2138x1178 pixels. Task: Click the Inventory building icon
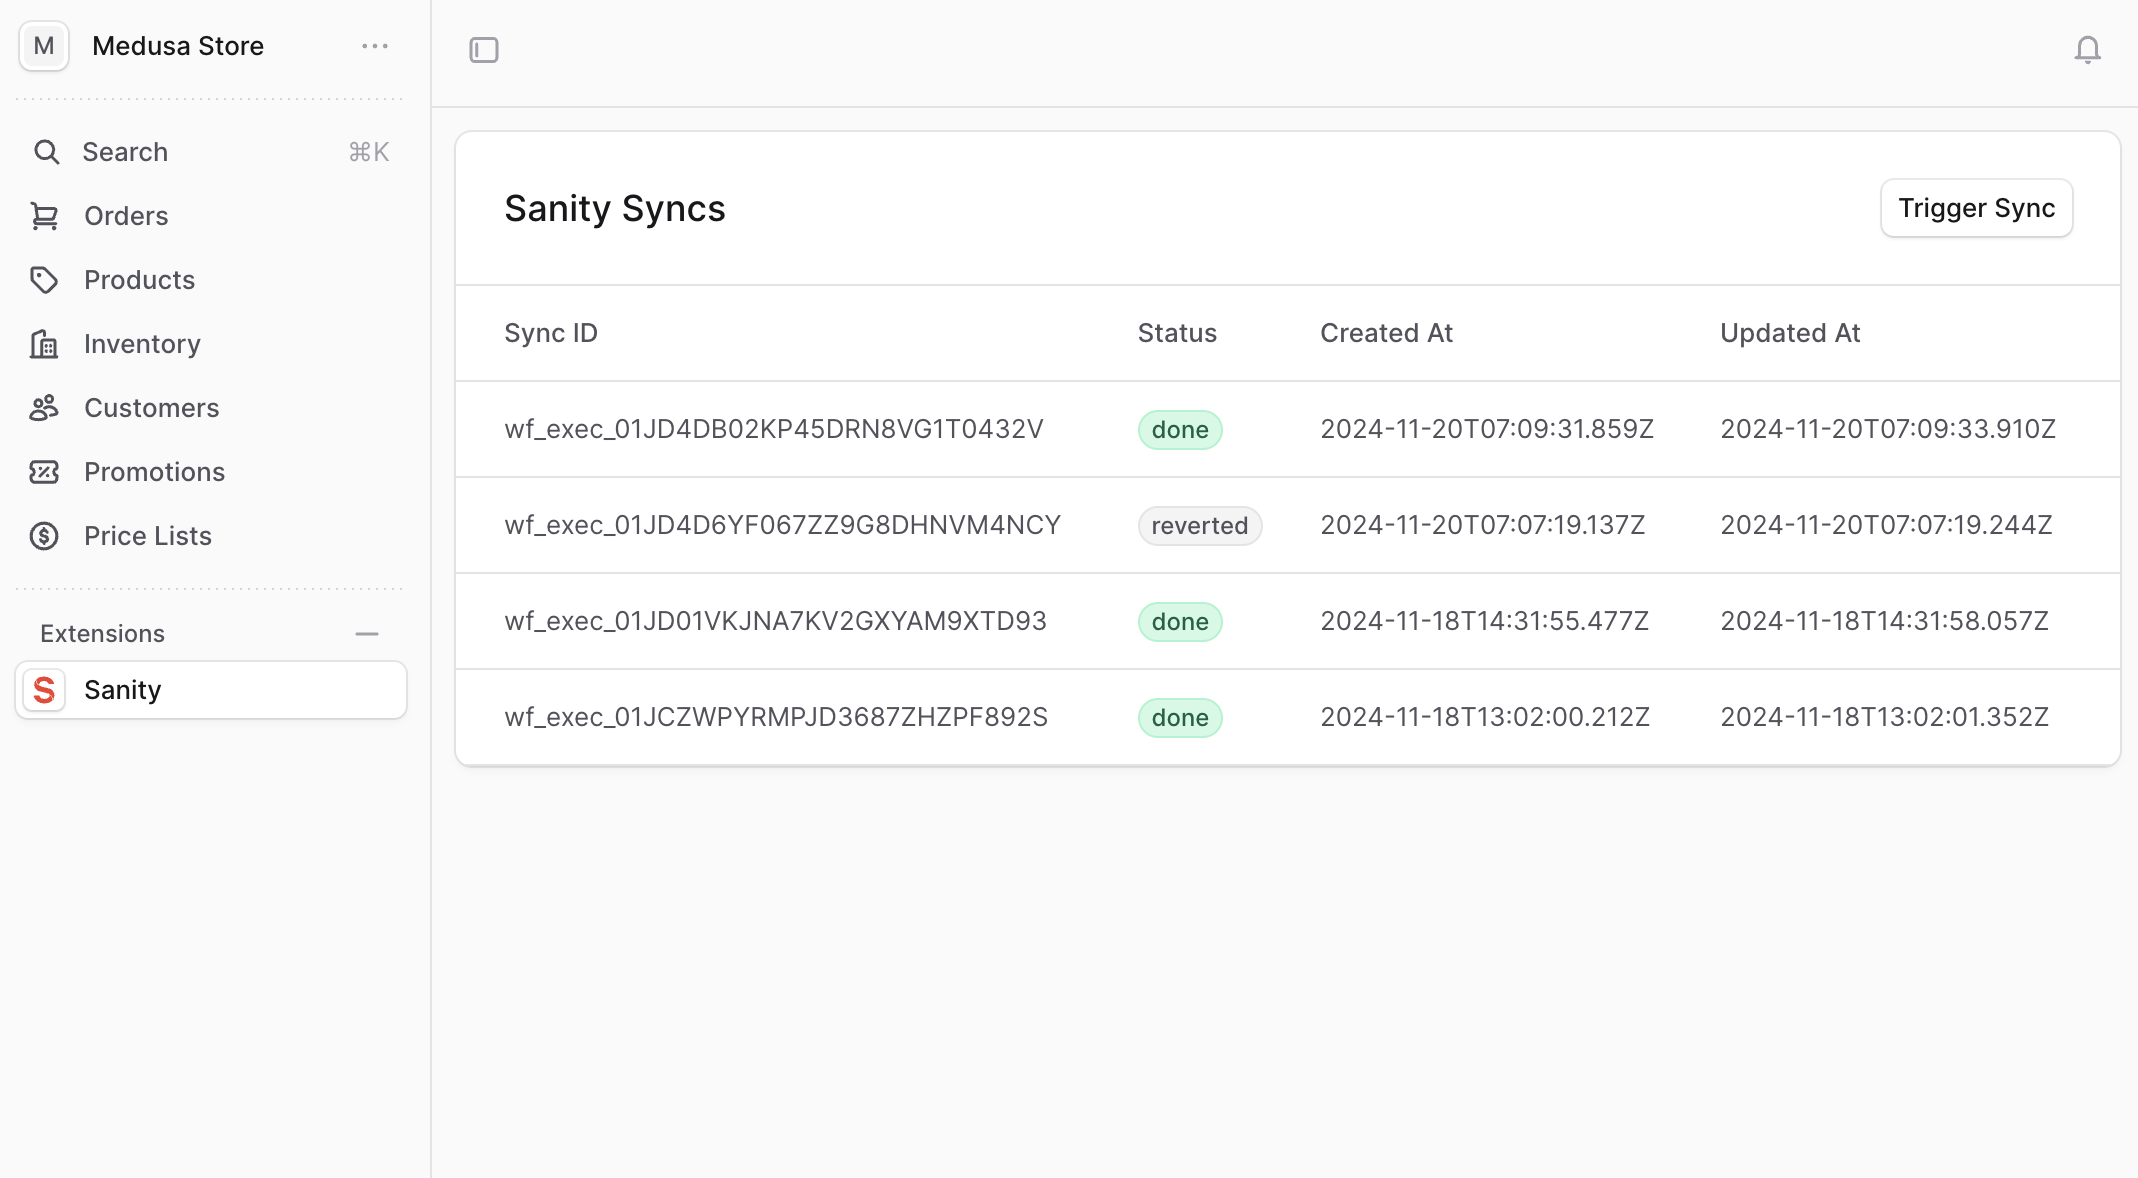click(46, 344)
